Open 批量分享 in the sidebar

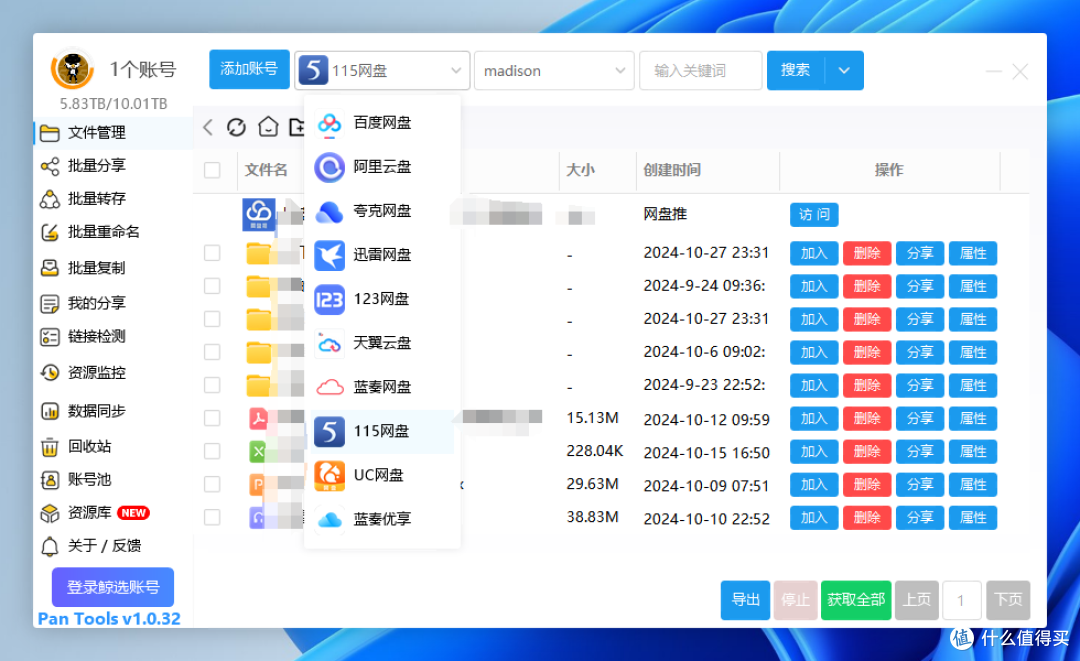coord(114,166)
